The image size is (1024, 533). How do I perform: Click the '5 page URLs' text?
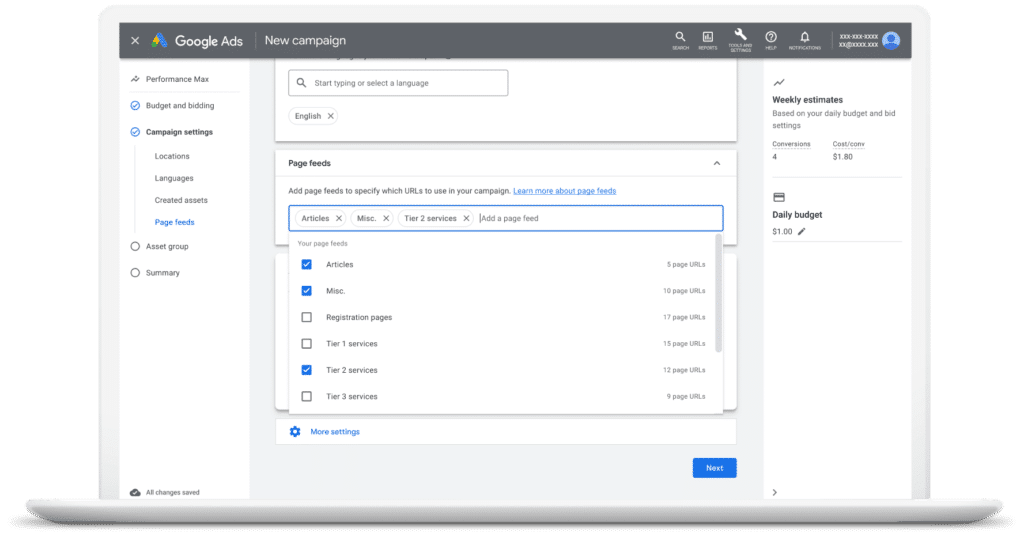coord(686,265)
